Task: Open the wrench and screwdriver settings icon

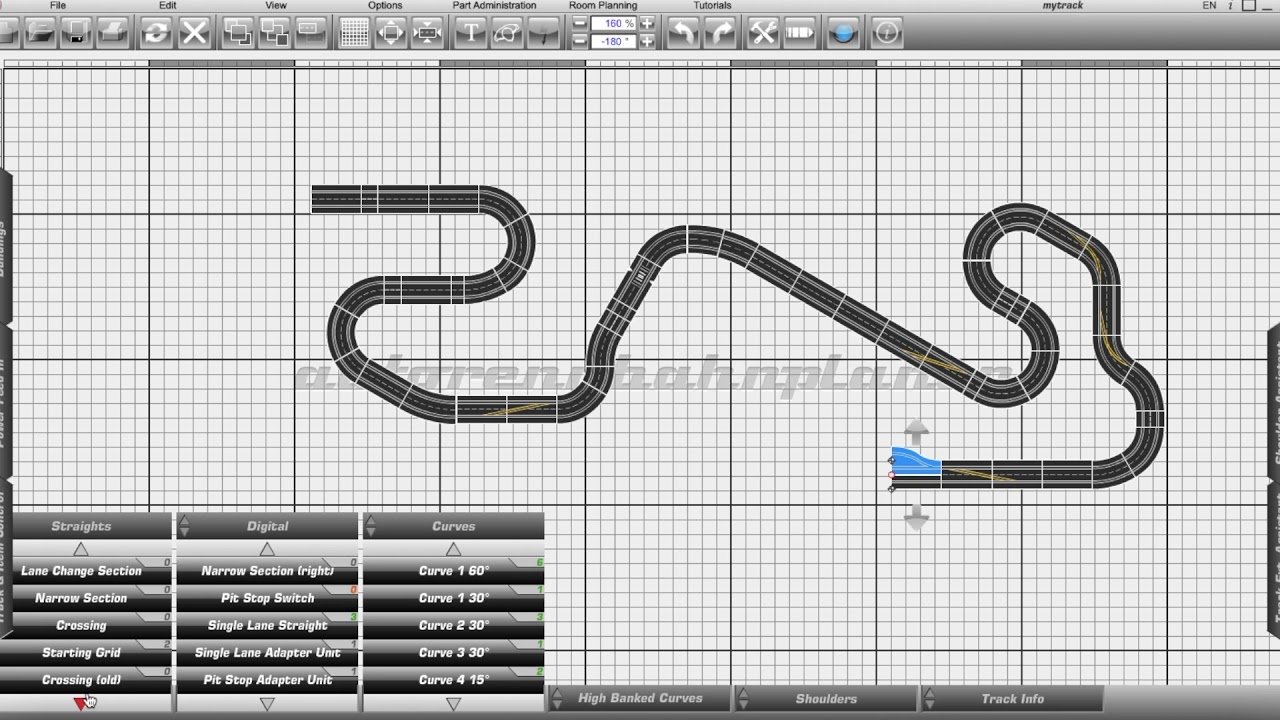Action: pos(763,33)
